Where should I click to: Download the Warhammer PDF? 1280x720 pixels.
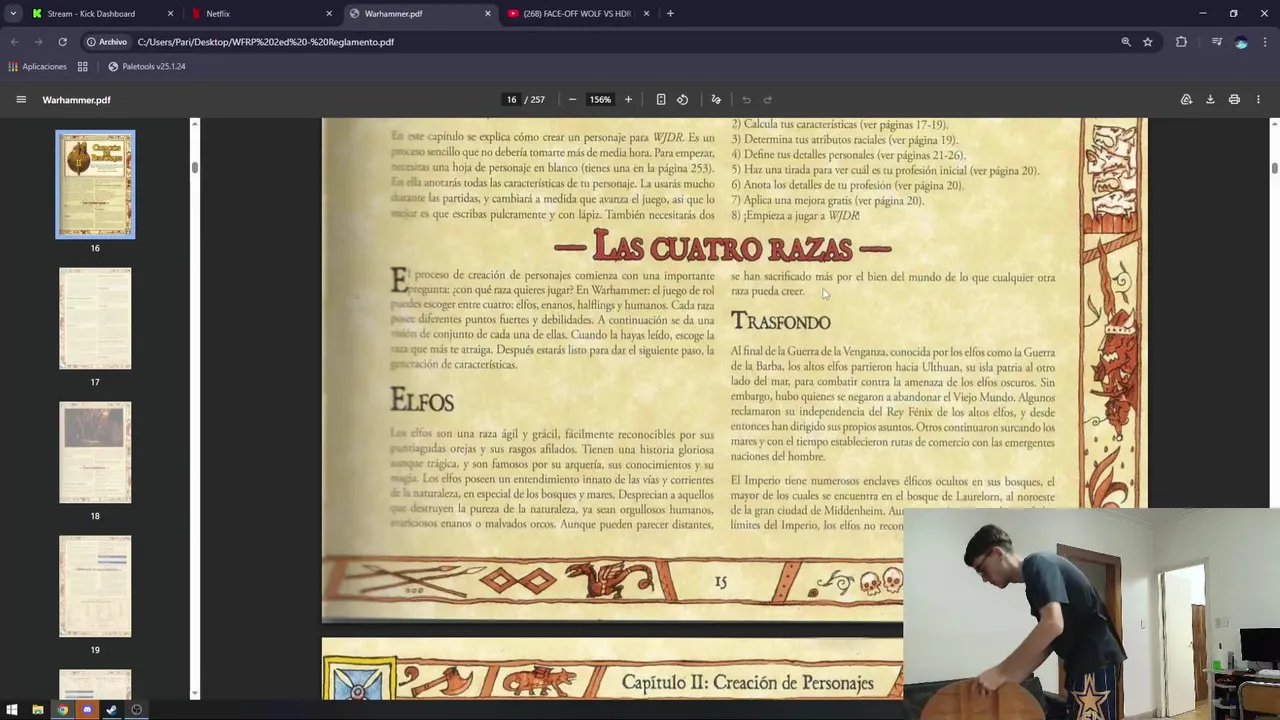(x=1210, y=100)
